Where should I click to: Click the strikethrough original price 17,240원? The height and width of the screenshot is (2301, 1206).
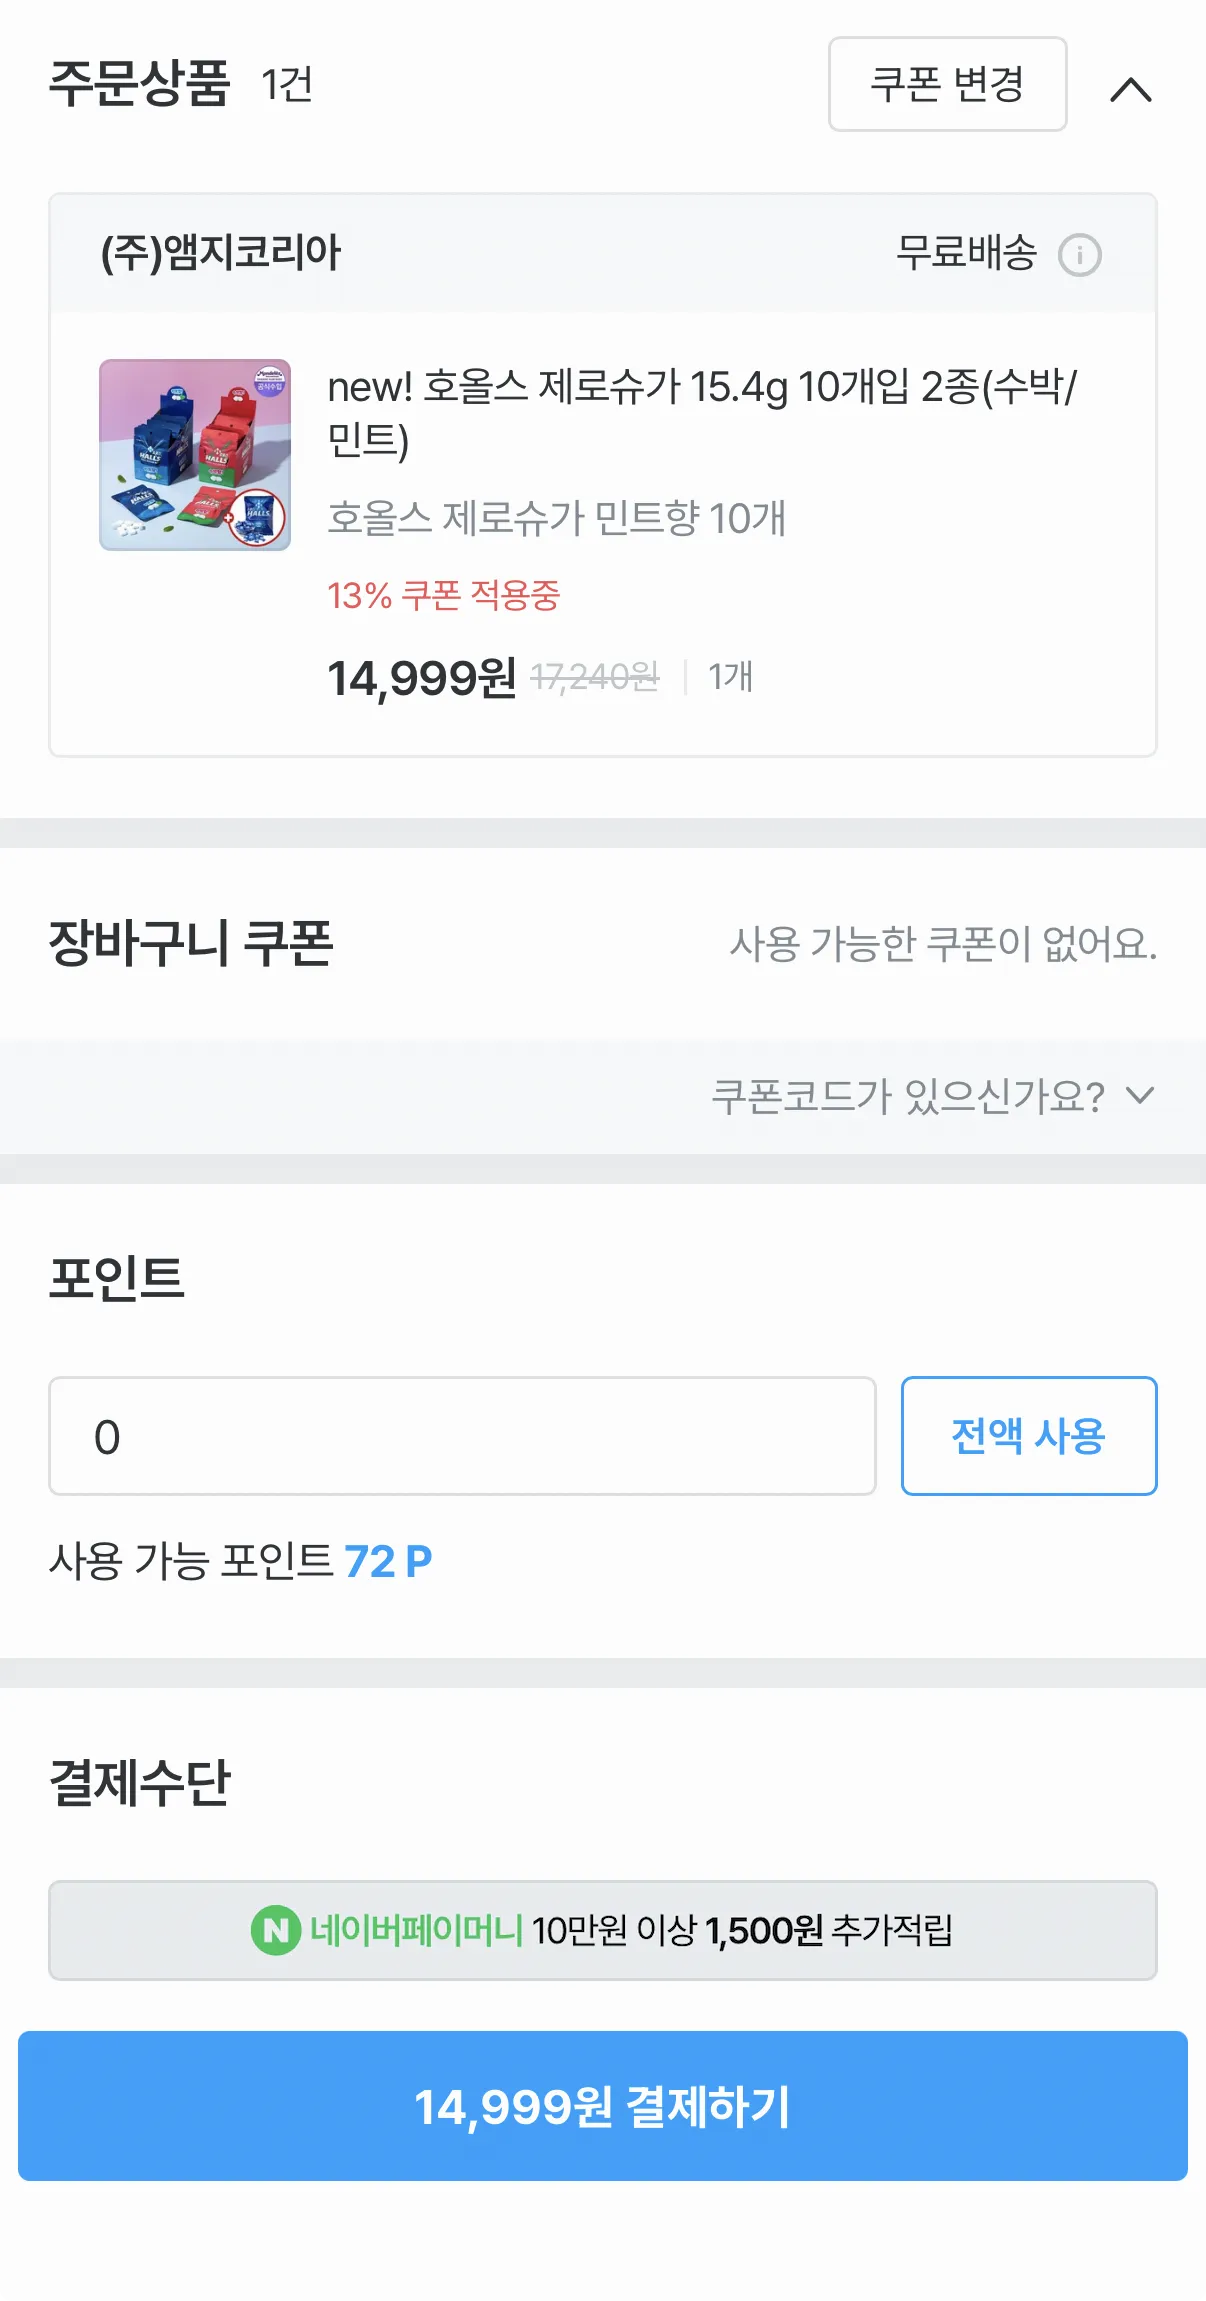pos(595,678)
